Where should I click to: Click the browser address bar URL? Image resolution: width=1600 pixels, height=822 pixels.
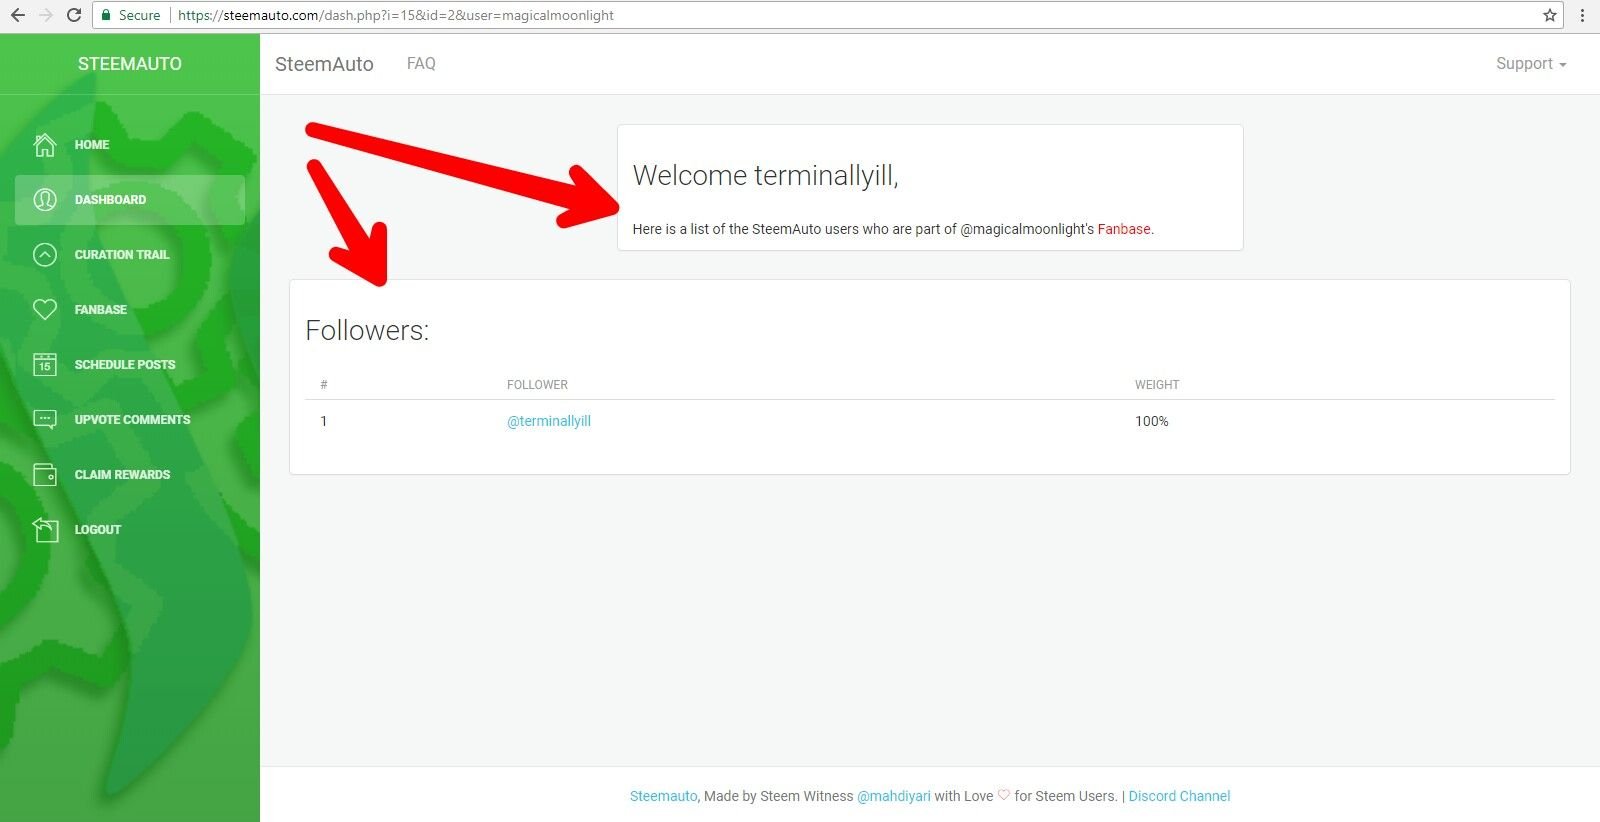point(396,15)
